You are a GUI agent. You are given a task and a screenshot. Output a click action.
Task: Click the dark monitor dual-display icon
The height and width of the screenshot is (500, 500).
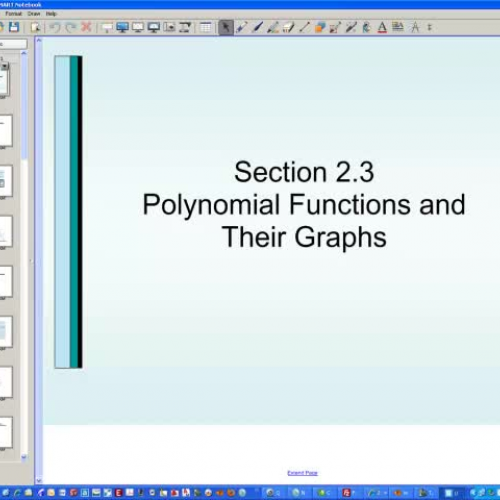pos(154,27)
